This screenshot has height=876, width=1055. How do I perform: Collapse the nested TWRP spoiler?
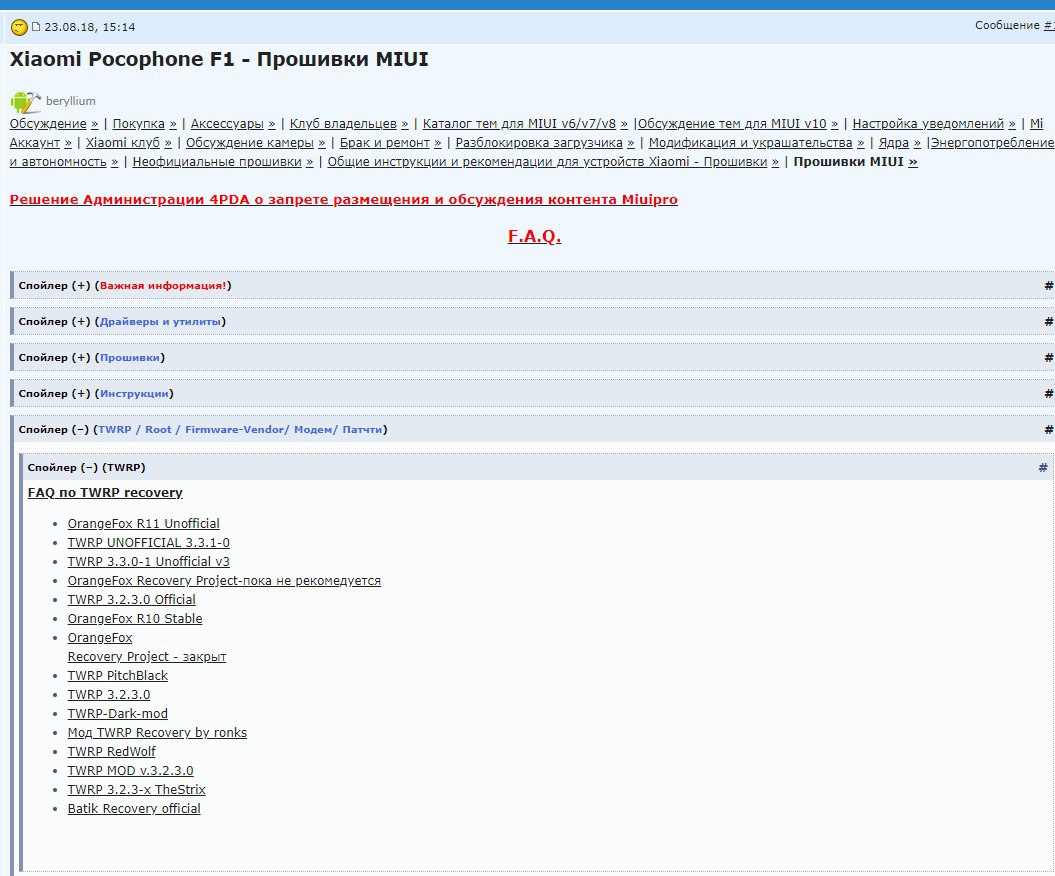[x=536, y=467]
